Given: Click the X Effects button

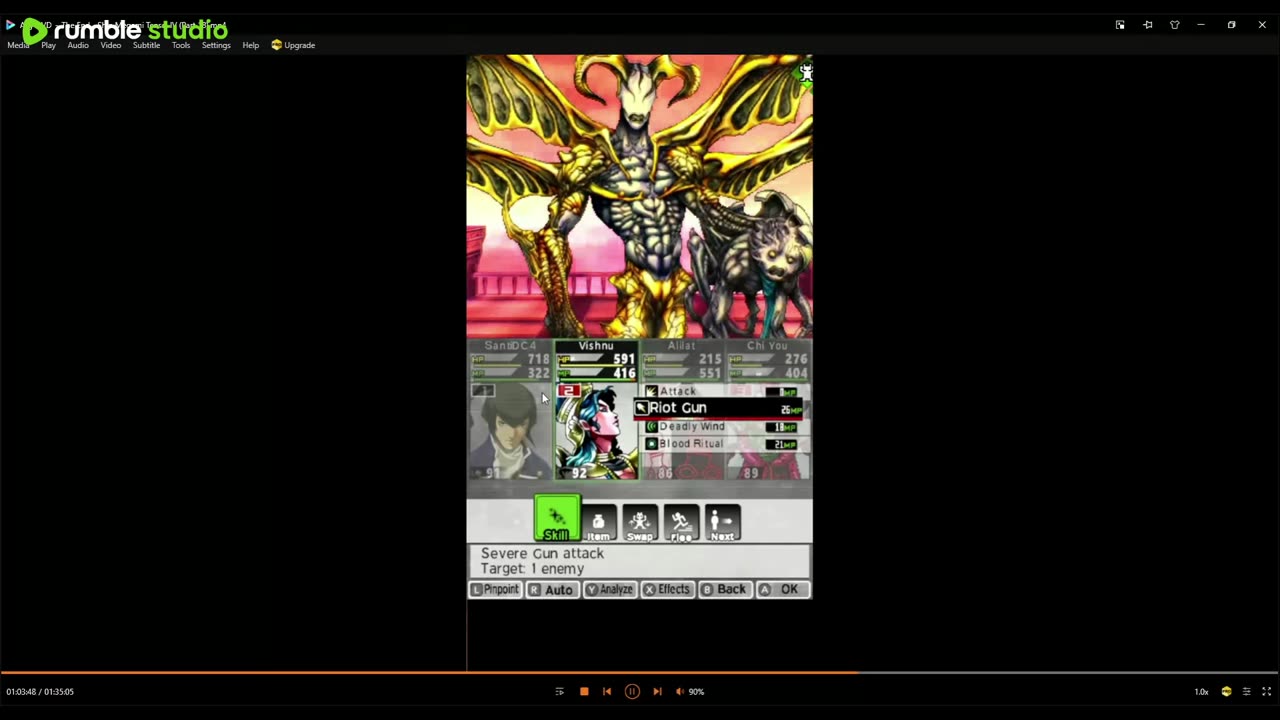Looking at the screenshot, I should click(x=667, y=590).
